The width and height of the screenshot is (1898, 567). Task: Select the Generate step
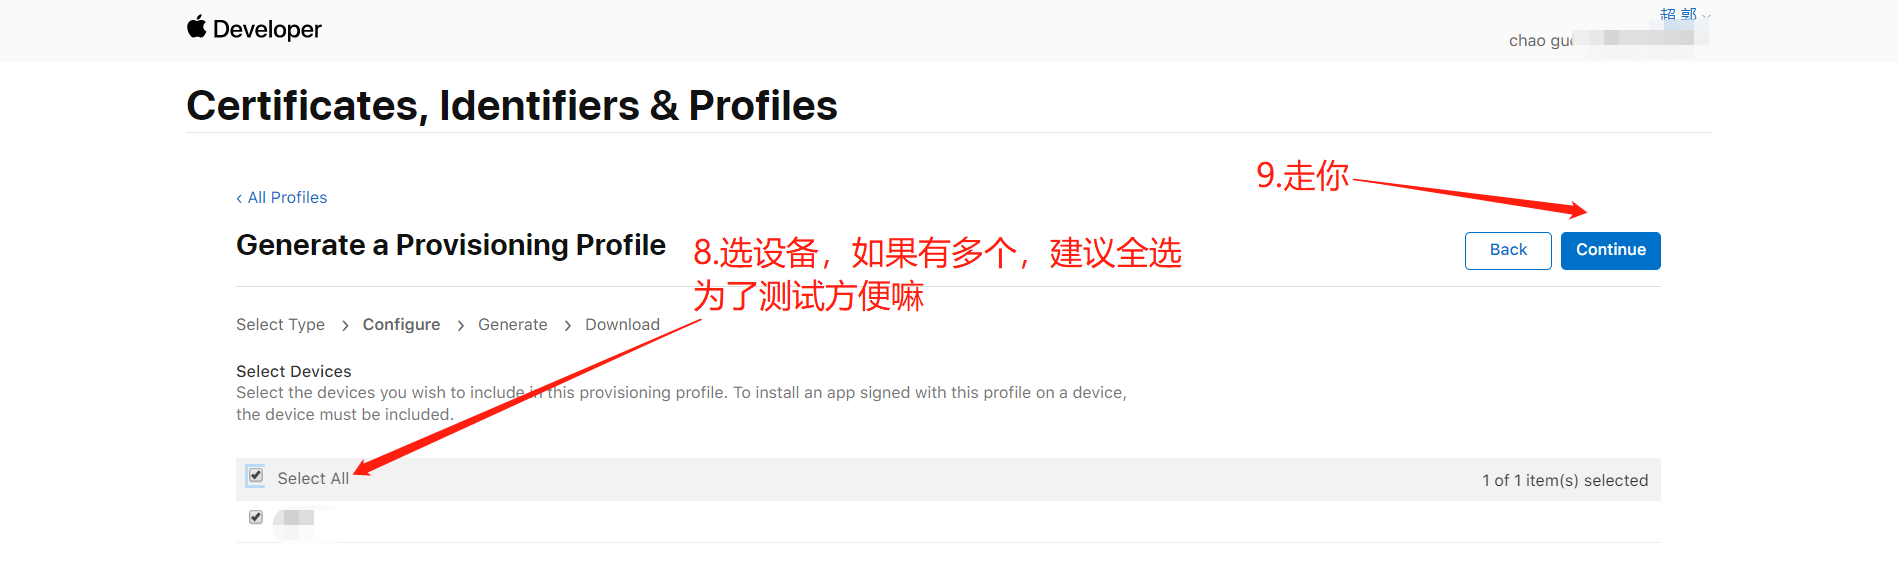point(512,325)
